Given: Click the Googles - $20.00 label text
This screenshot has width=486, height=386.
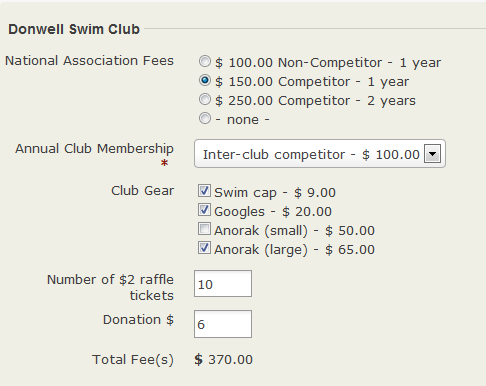Looking at the screenshot, I should click(273, 212).
